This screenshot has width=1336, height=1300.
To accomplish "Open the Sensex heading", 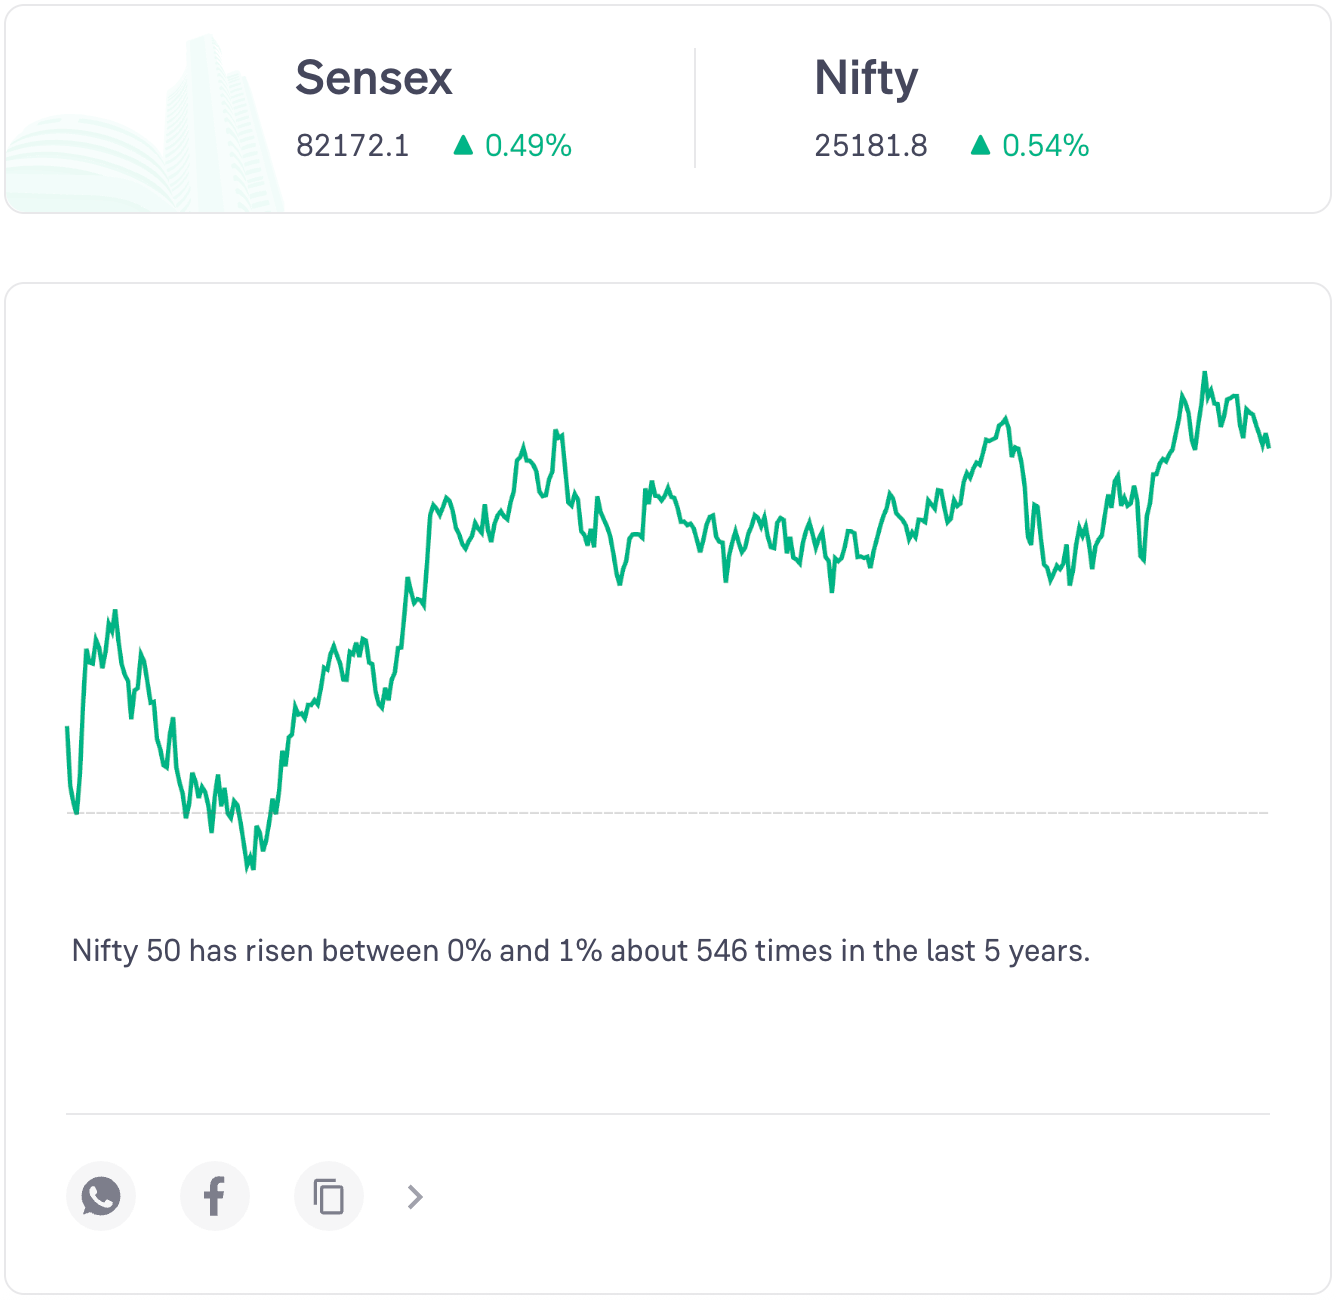I will tap(374, 78).
